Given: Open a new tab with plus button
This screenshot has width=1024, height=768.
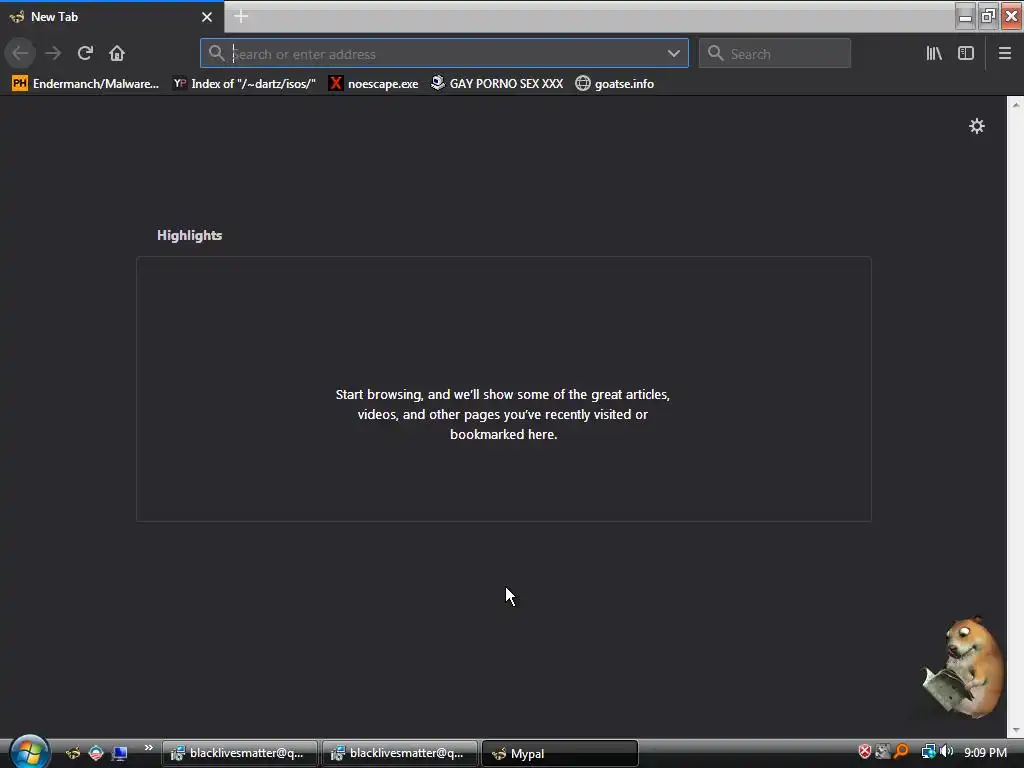Looking at the screenshot, I should pos(241,16).
